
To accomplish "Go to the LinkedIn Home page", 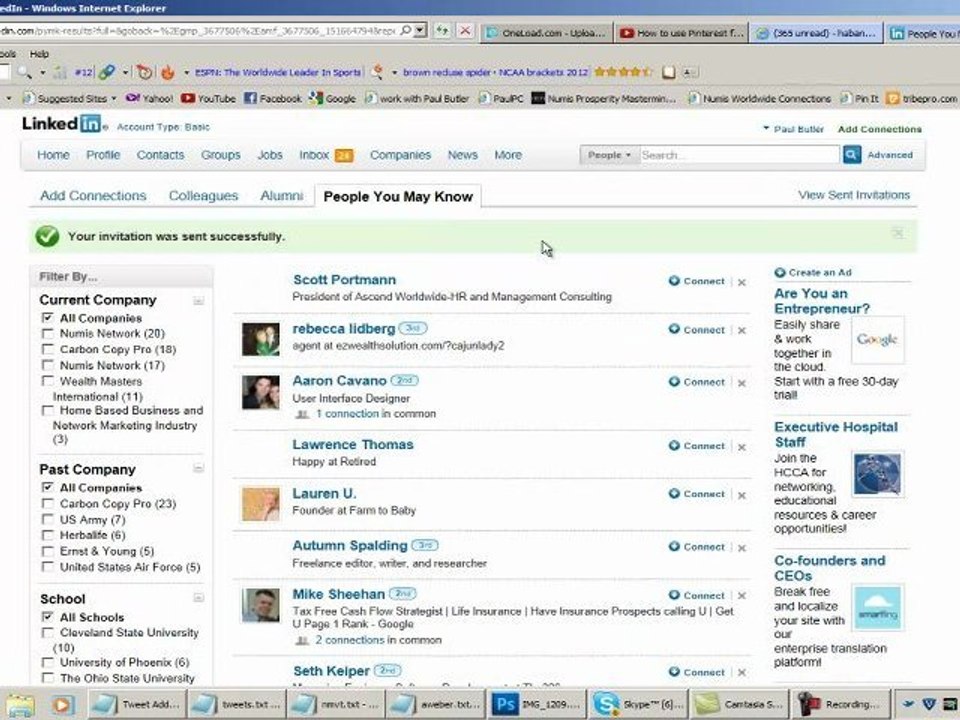I will pyautogui.click(x=53, y=155).
